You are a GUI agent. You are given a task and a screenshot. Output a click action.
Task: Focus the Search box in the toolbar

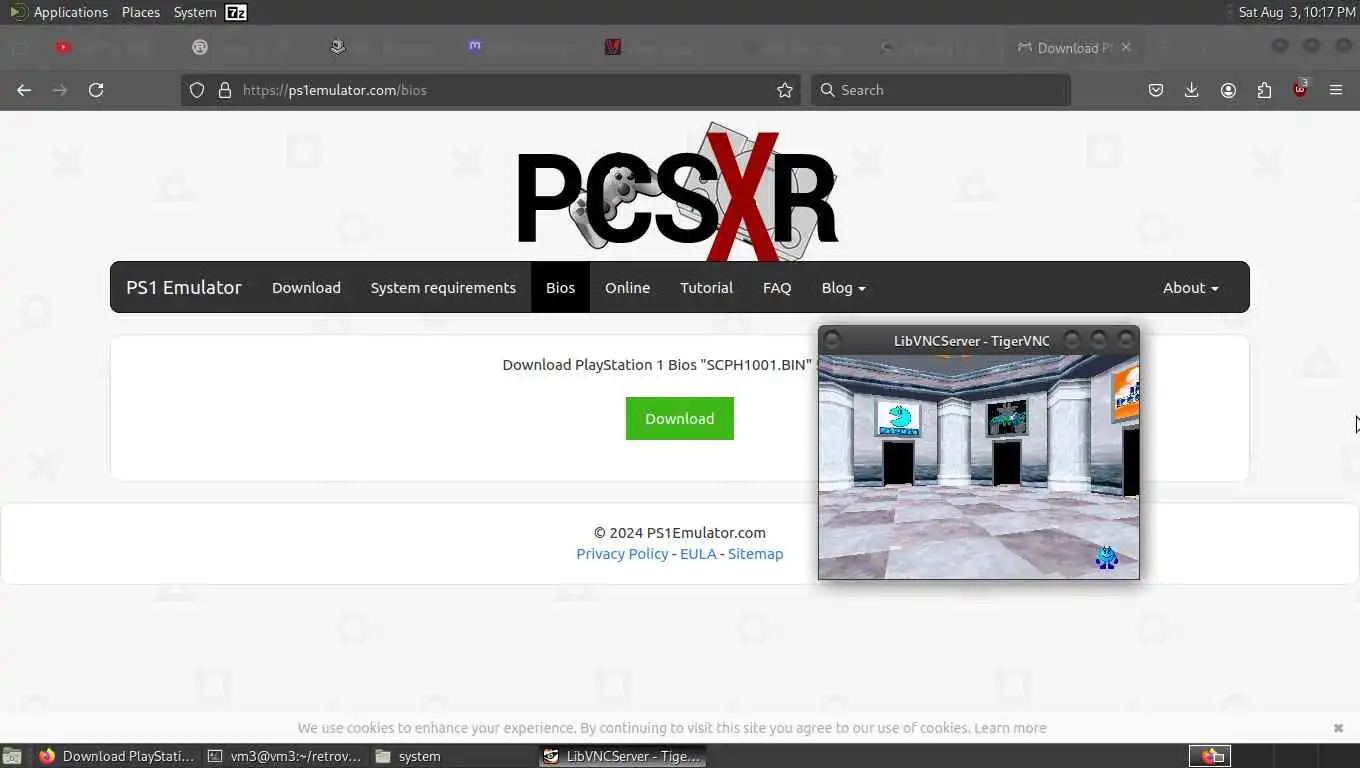tap(940, 90)
